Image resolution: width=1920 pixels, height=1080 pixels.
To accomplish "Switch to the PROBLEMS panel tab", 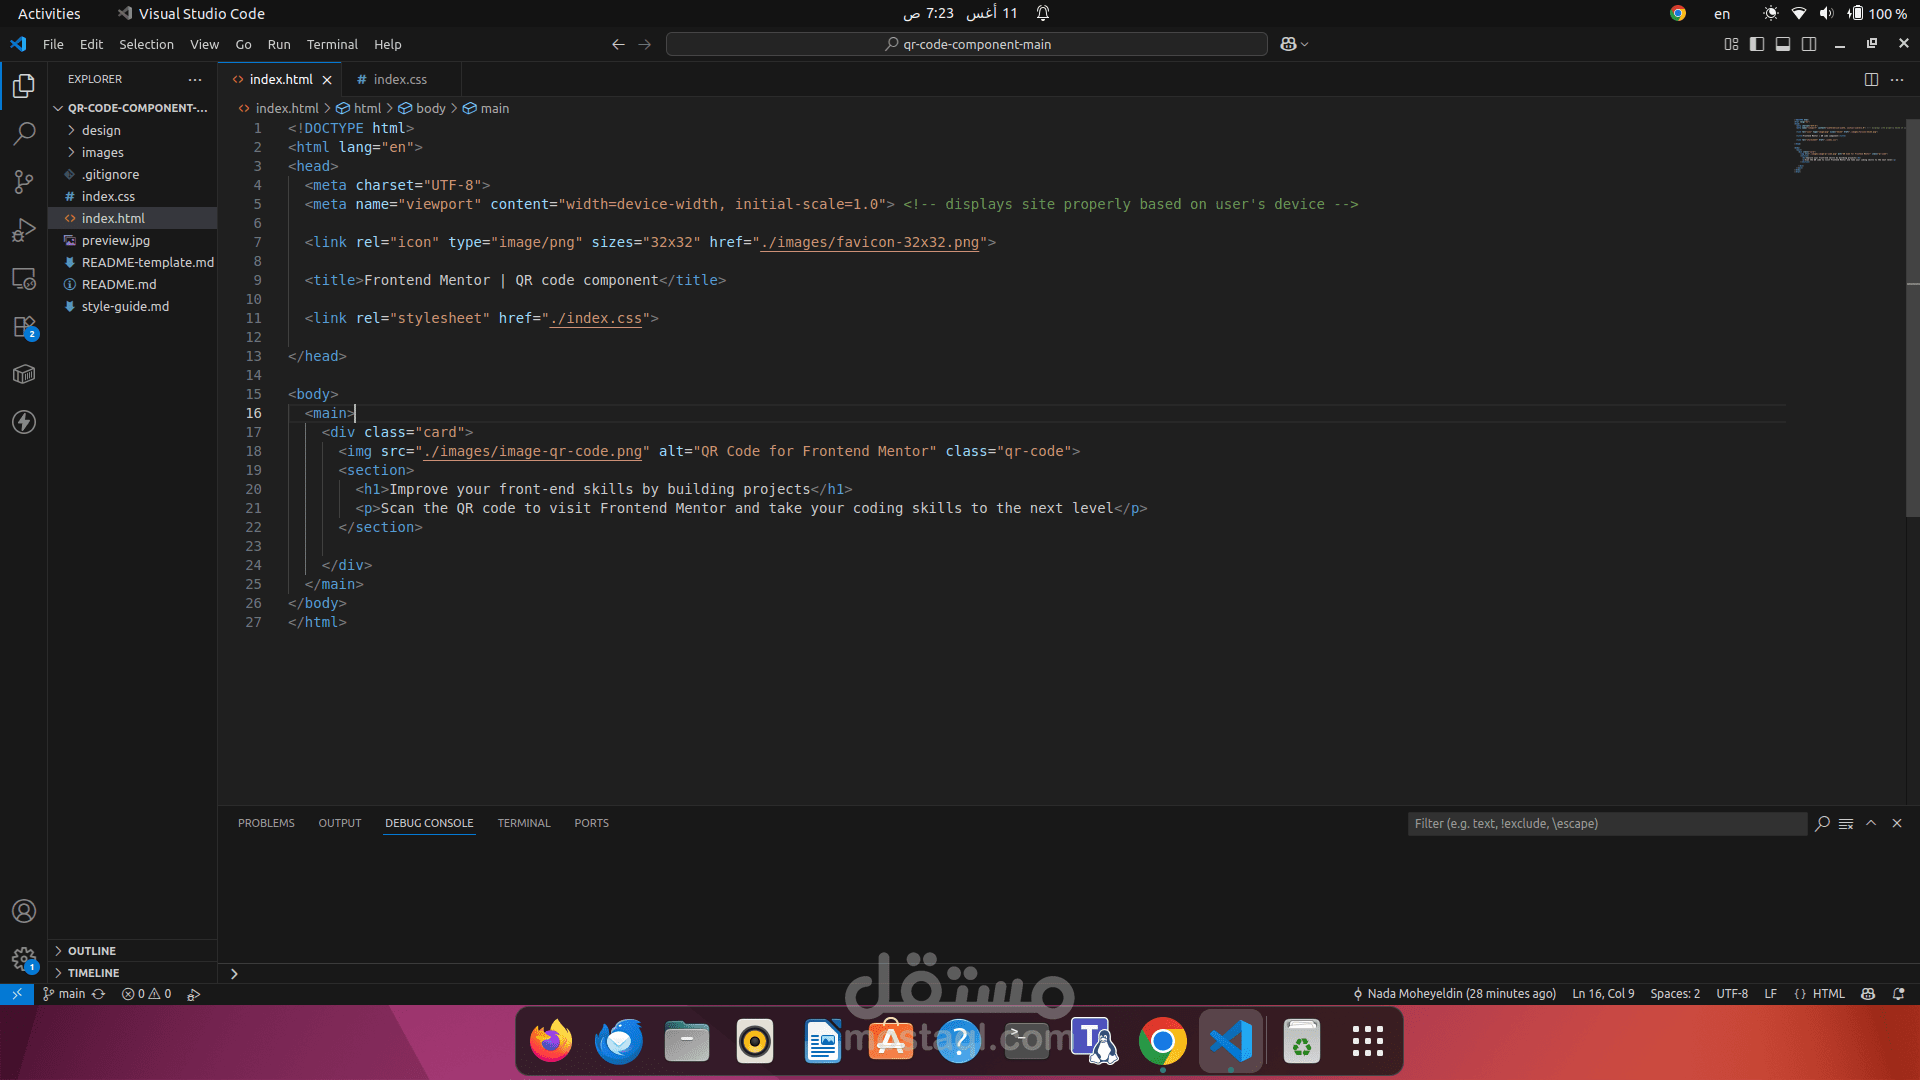I will 266,823.
